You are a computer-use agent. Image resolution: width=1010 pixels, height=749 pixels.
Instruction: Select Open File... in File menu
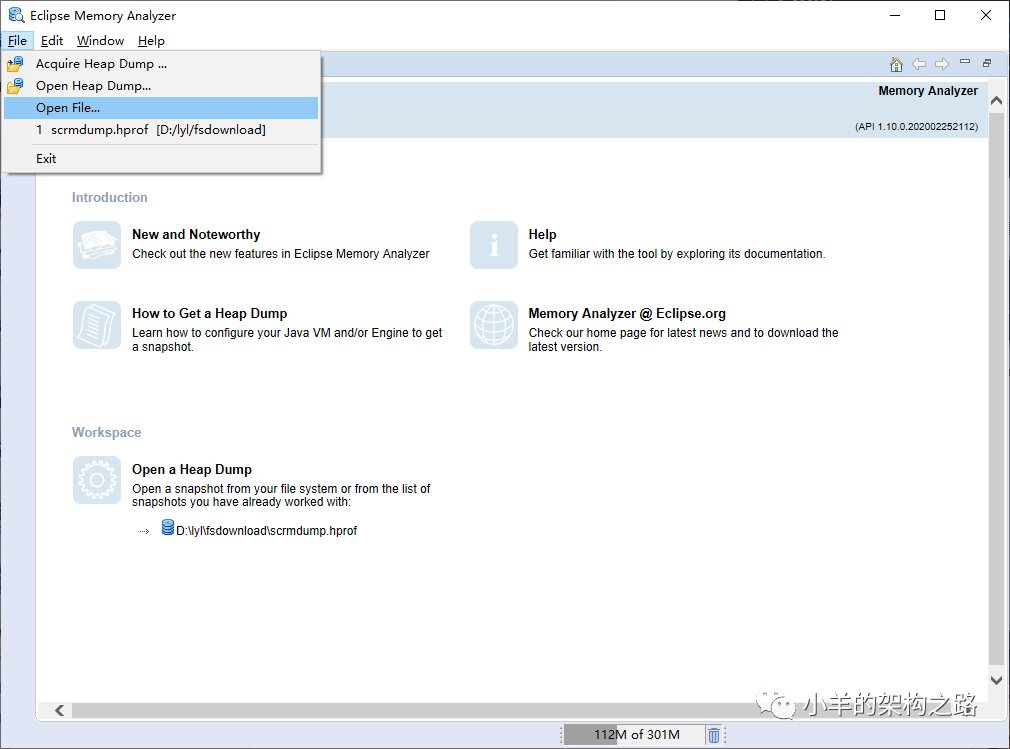coord(161,108)
